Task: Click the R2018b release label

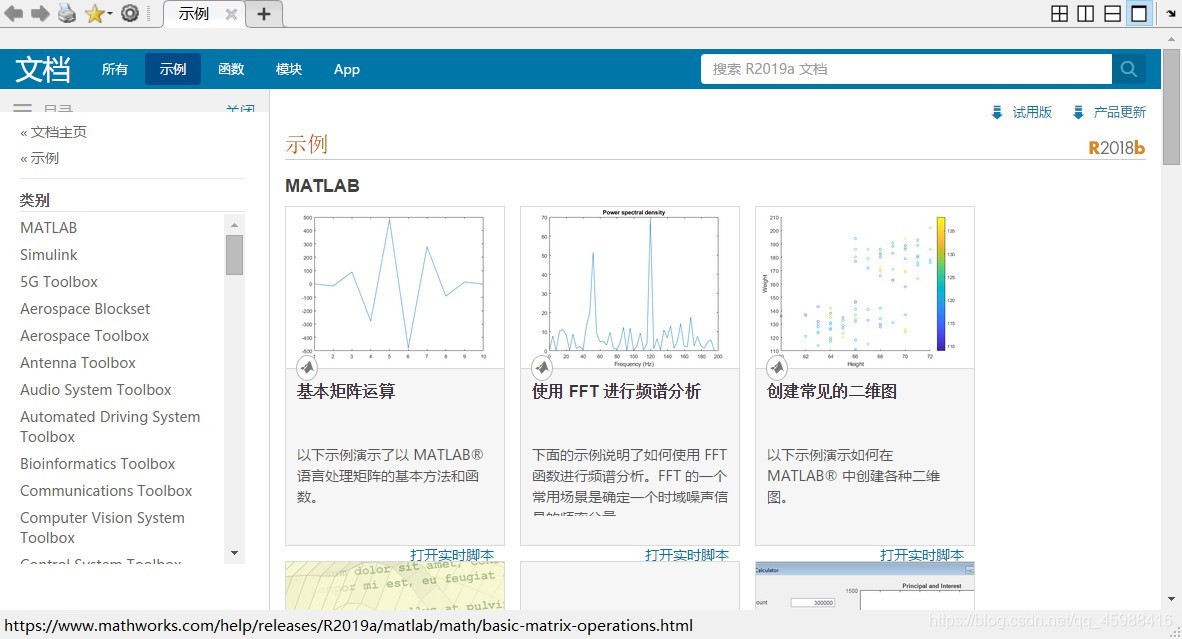Action: [x=1116, y=148]
